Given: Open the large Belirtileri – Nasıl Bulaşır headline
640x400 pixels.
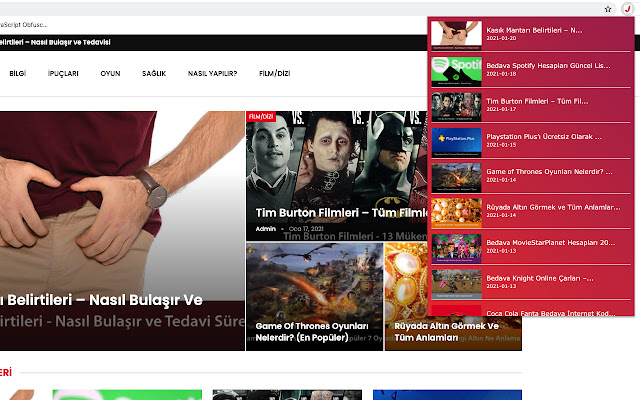Looking at the screenshot, I should click(x=101, y=300).
